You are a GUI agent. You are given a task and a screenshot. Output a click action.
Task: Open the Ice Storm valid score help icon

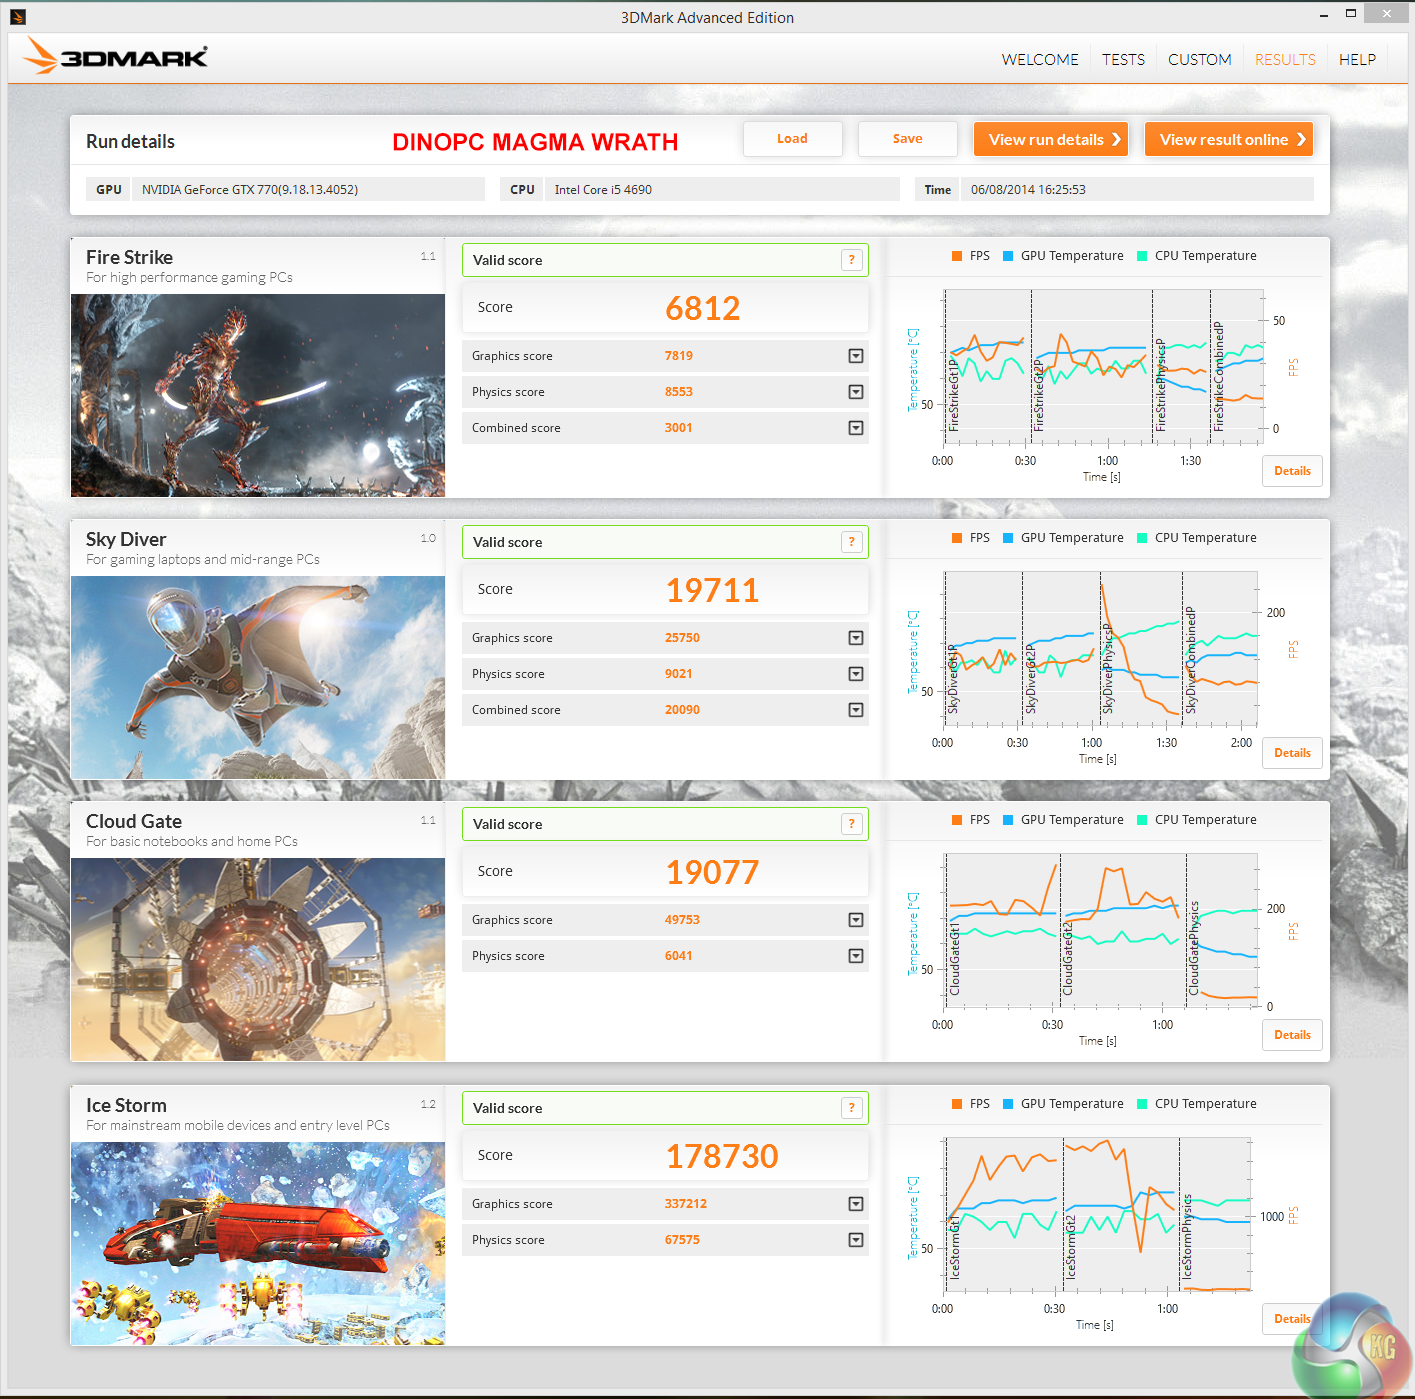(851, 1108)
